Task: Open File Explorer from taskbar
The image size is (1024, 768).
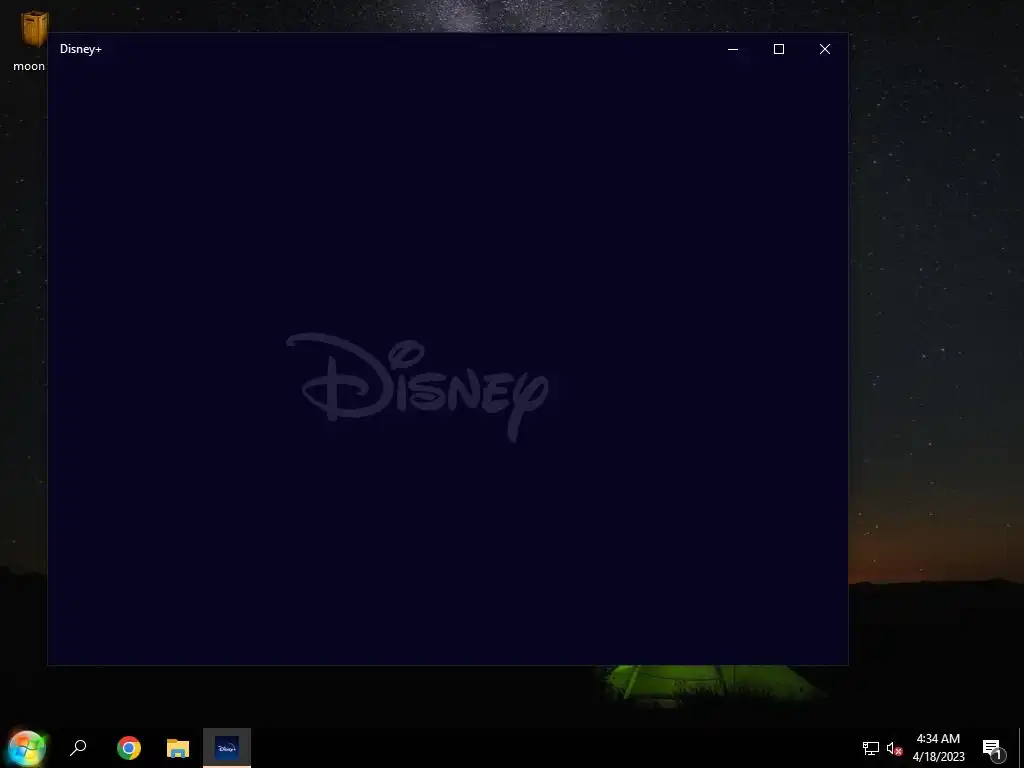Action: tap(178, 748)
